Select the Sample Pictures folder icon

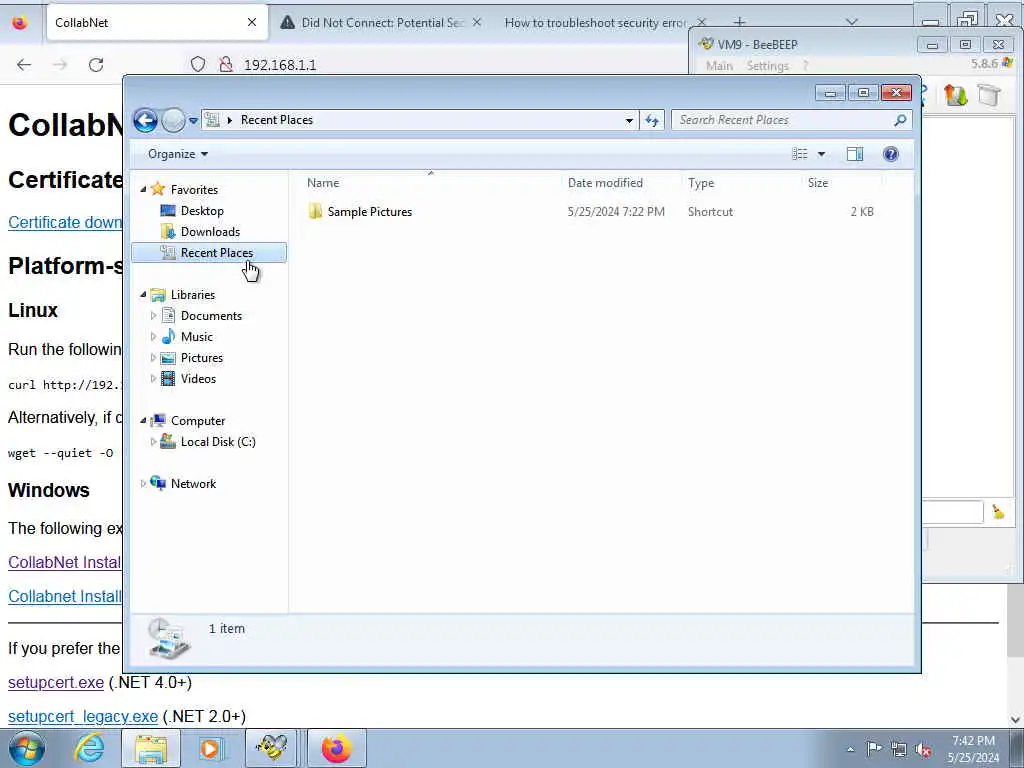tap(315, 212)
